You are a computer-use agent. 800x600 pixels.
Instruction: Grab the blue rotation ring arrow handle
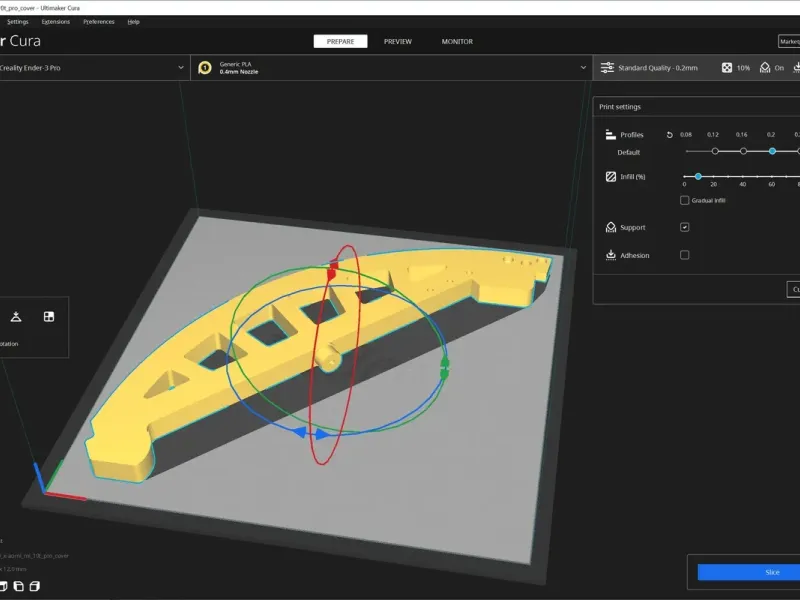click(312, 433)
